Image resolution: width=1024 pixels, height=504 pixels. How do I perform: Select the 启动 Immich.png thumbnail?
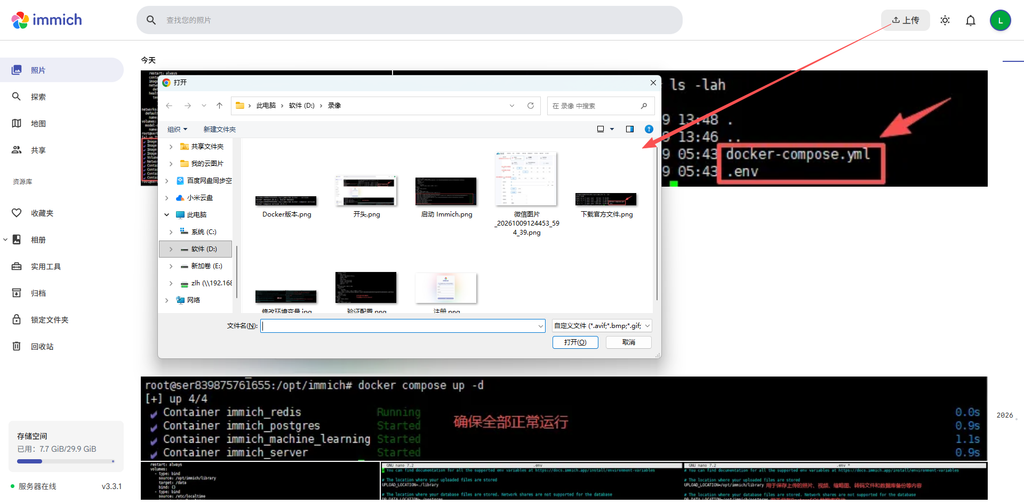446,197
